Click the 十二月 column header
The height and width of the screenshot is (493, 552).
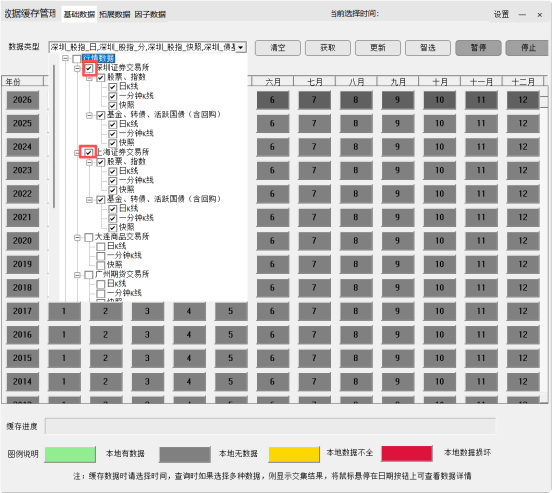point(523,81)
